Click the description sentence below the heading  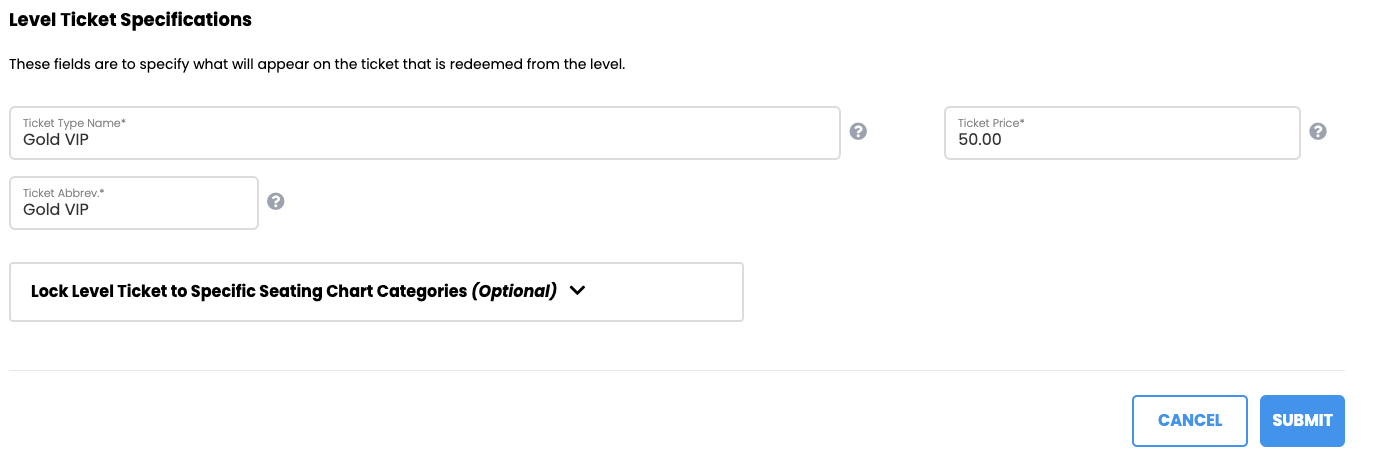point(317,64)
